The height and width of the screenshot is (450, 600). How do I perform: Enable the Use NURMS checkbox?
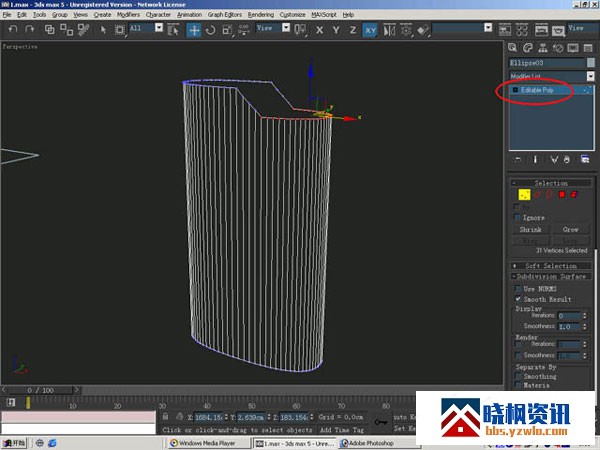pos(518,288)
